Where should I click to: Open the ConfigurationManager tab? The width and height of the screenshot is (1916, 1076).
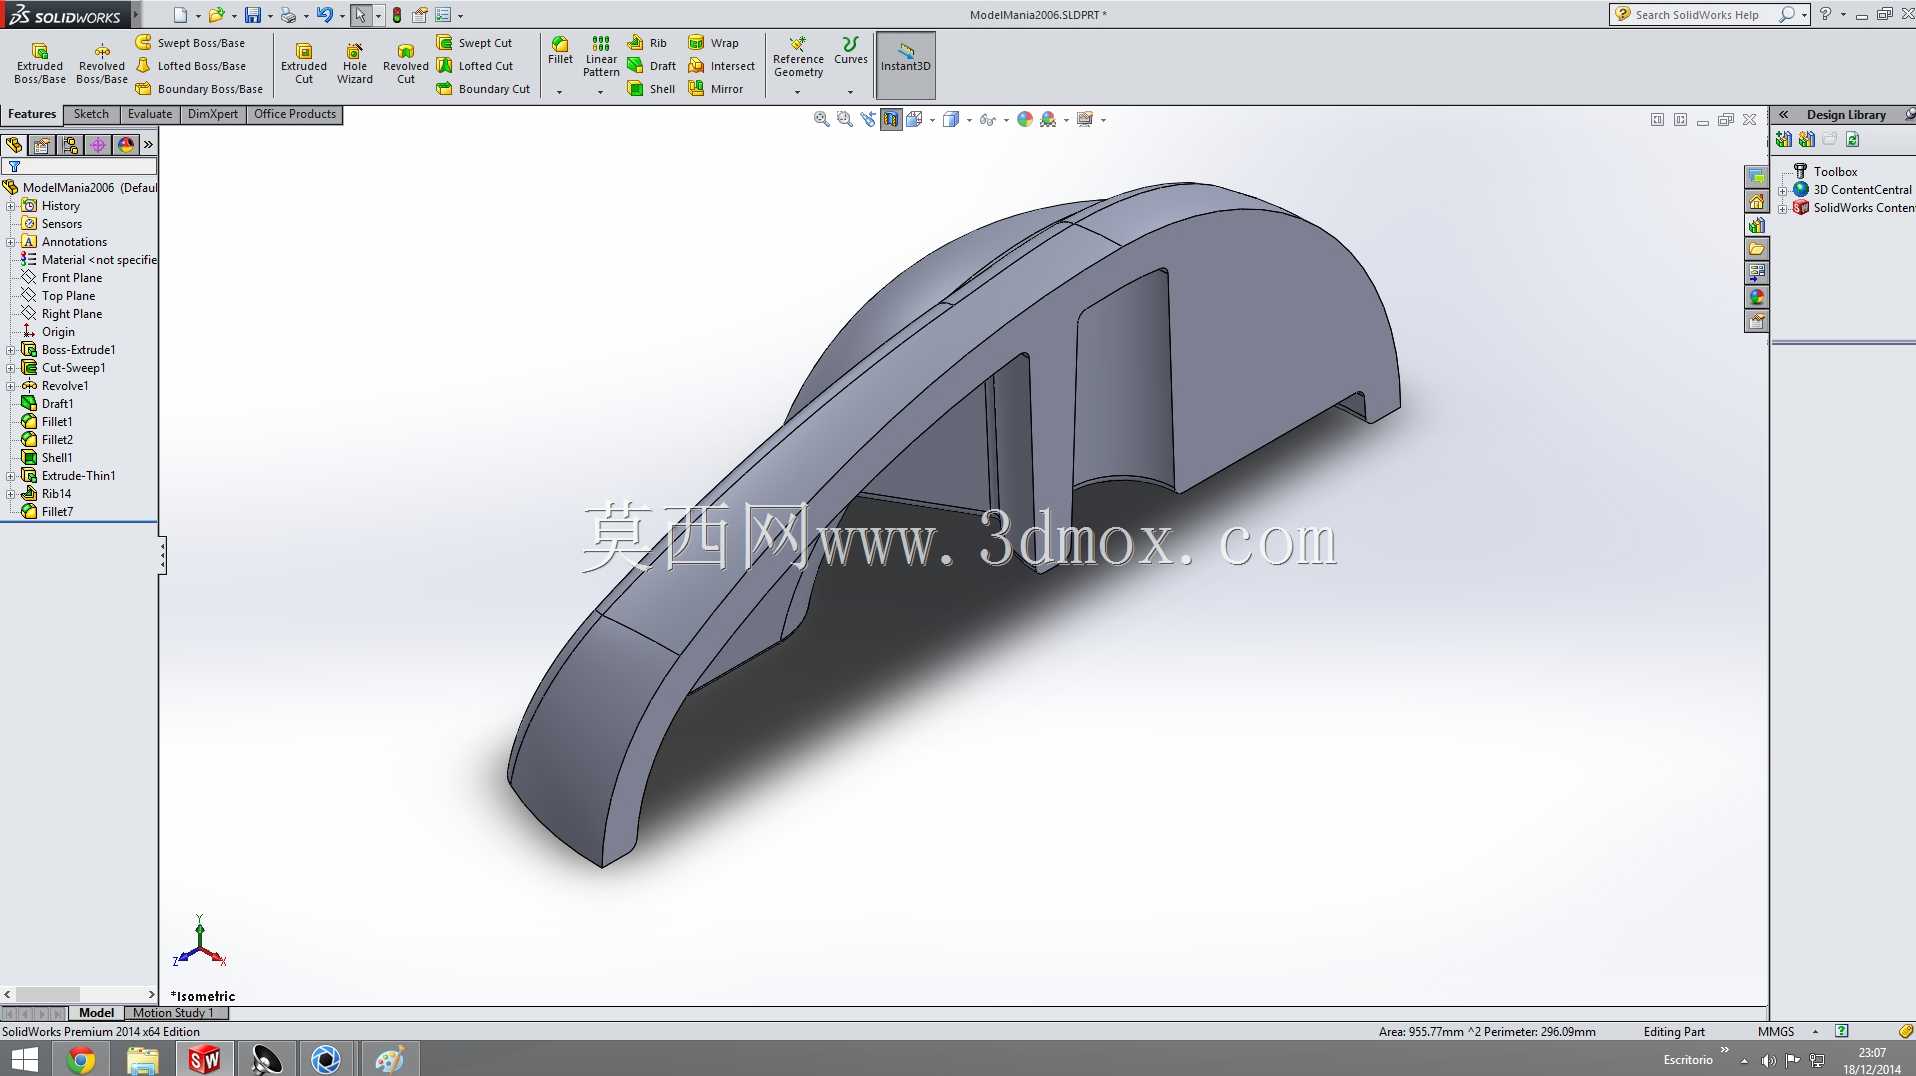pos(70,145)
